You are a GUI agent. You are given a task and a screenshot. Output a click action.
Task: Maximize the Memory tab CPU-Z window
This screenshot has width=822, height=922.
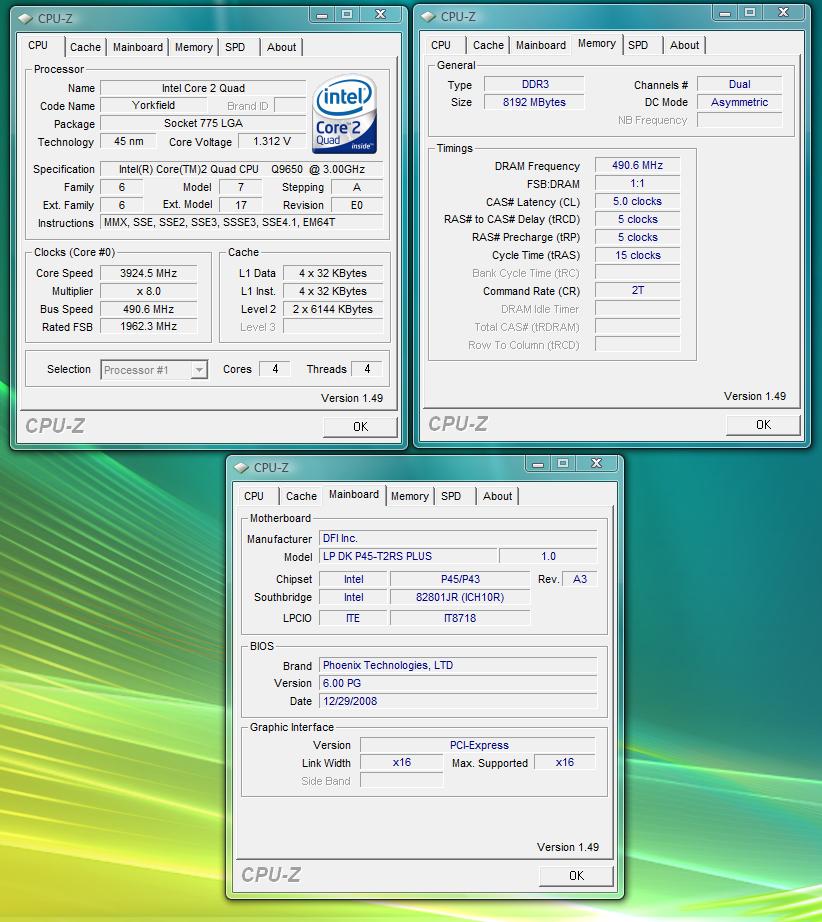[x=750, y=13]
